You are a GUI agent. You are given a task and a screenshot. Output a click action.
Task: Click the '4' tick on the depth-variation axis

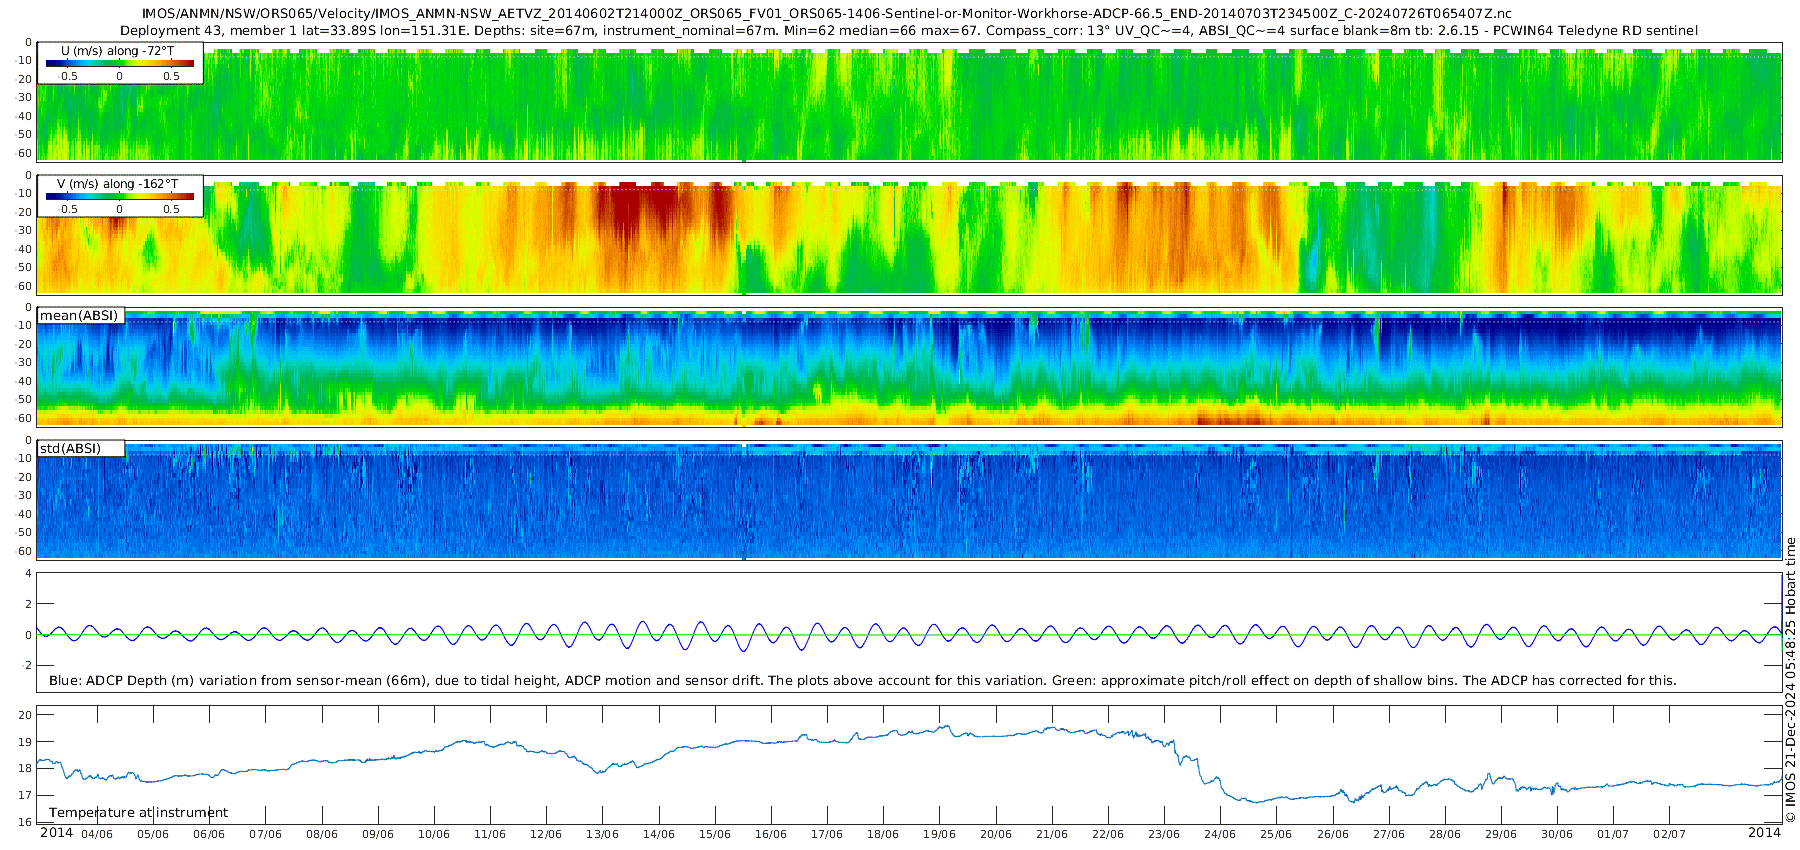click(28, 574)
